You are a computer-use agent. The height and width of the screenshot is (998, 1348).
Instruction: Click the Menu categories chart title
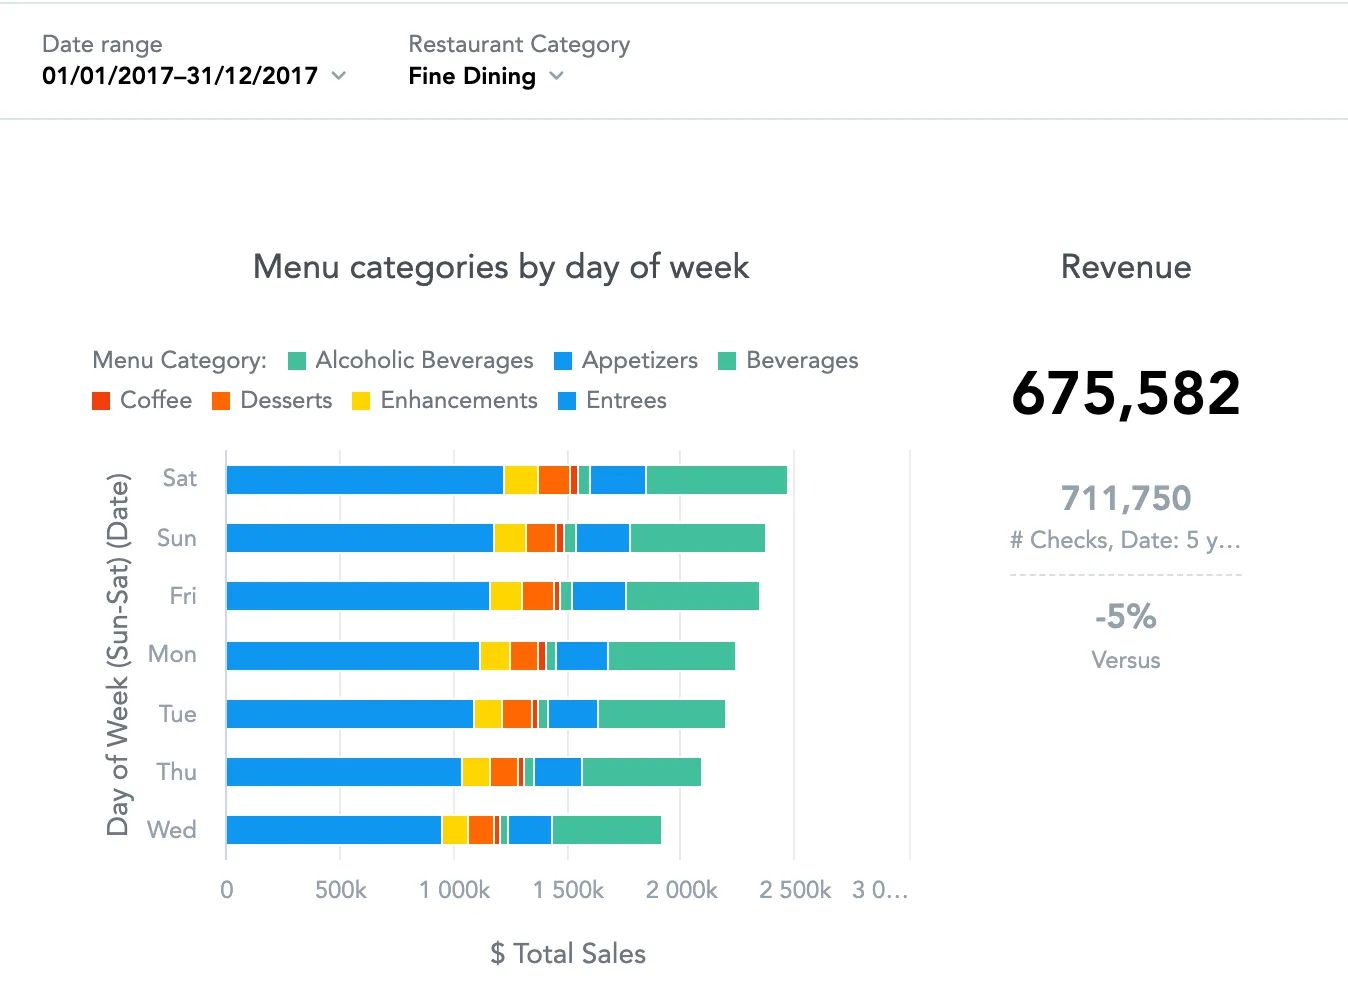click(x=500, y=267)
